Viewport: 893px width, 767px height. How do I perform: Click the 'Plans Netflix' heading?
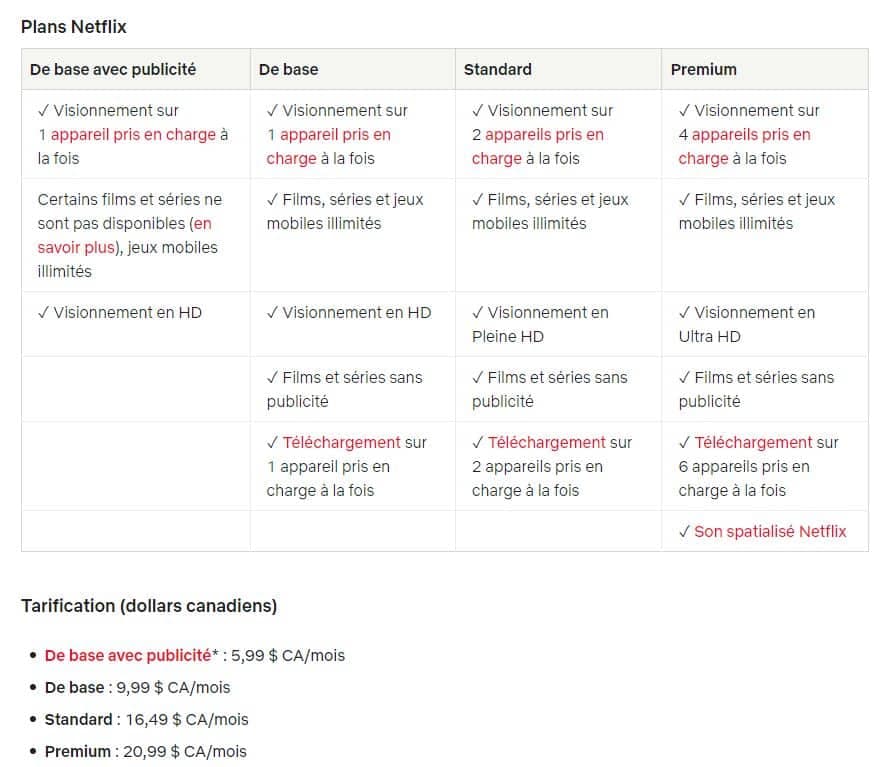pyautogui.click(x=74, y=27)
